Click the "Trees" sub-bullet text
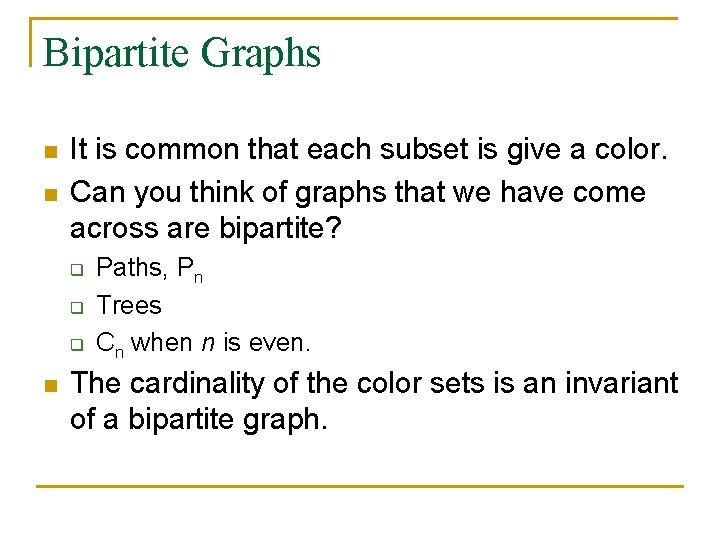Viewport: 720px width, 540px height. (128, 305)
